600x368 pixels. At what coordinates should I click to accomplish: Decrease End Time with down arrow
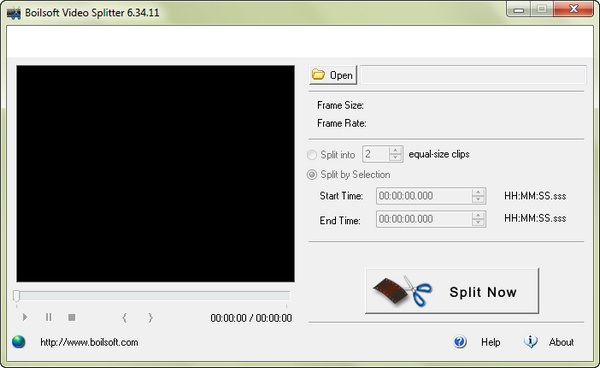coord(478,223)
